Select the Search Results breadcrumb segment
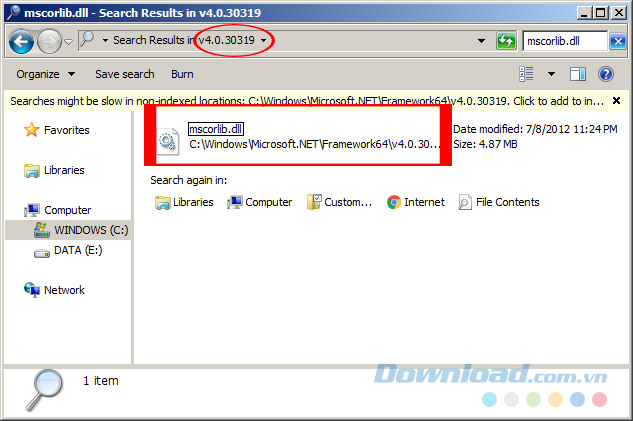 154,40
